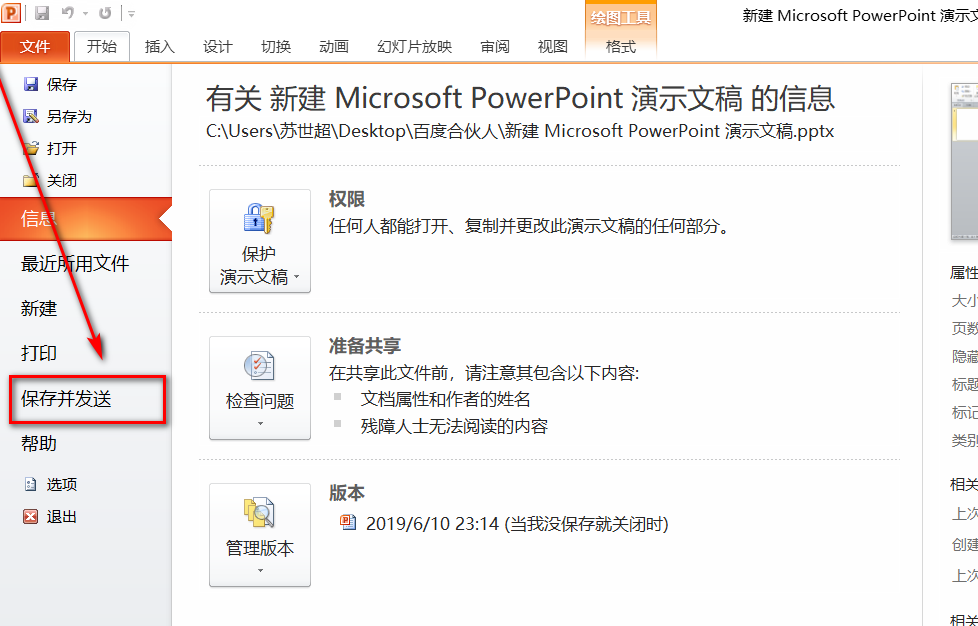The height and width of the screenshot is (626, 978).
Task: Click the 另存为 icon in the file menu
Action: [x=31, y=116]
